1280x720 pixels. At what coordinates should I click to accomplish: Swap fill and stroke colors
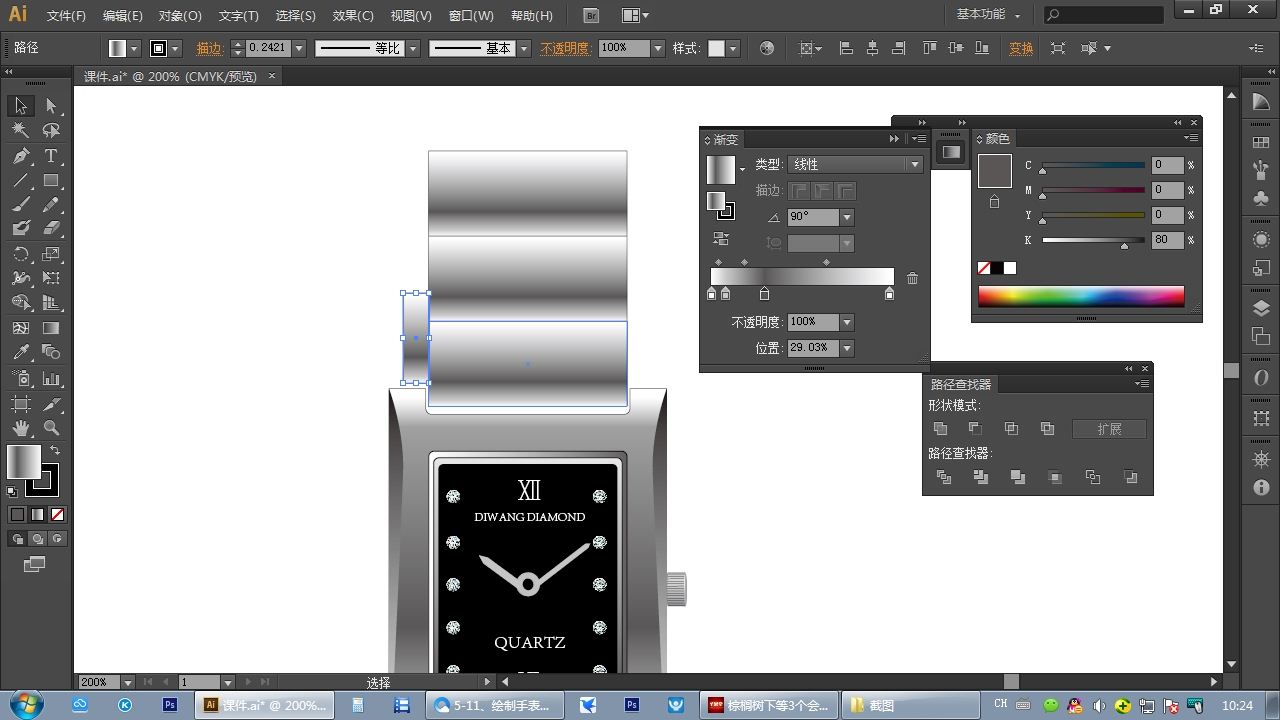(x=55, y=451)
